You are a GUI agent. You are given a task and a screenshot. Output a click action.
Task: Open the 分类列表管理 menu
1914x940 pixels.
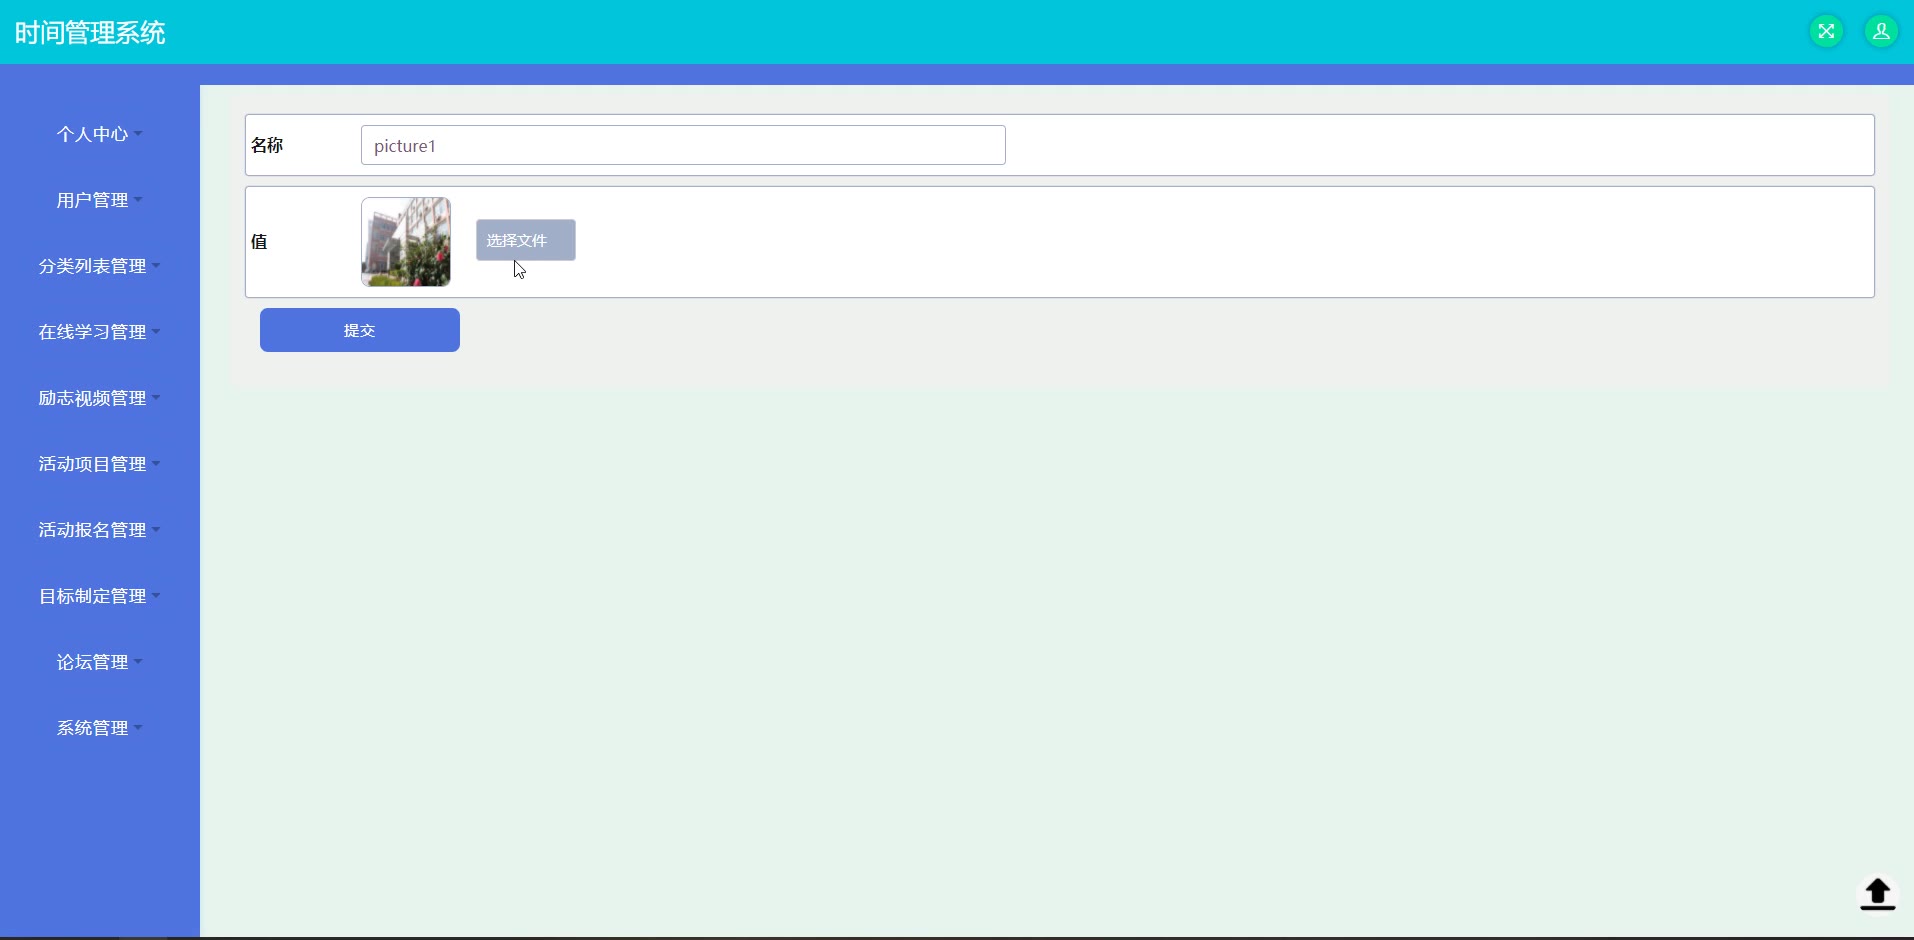(100, 266)
